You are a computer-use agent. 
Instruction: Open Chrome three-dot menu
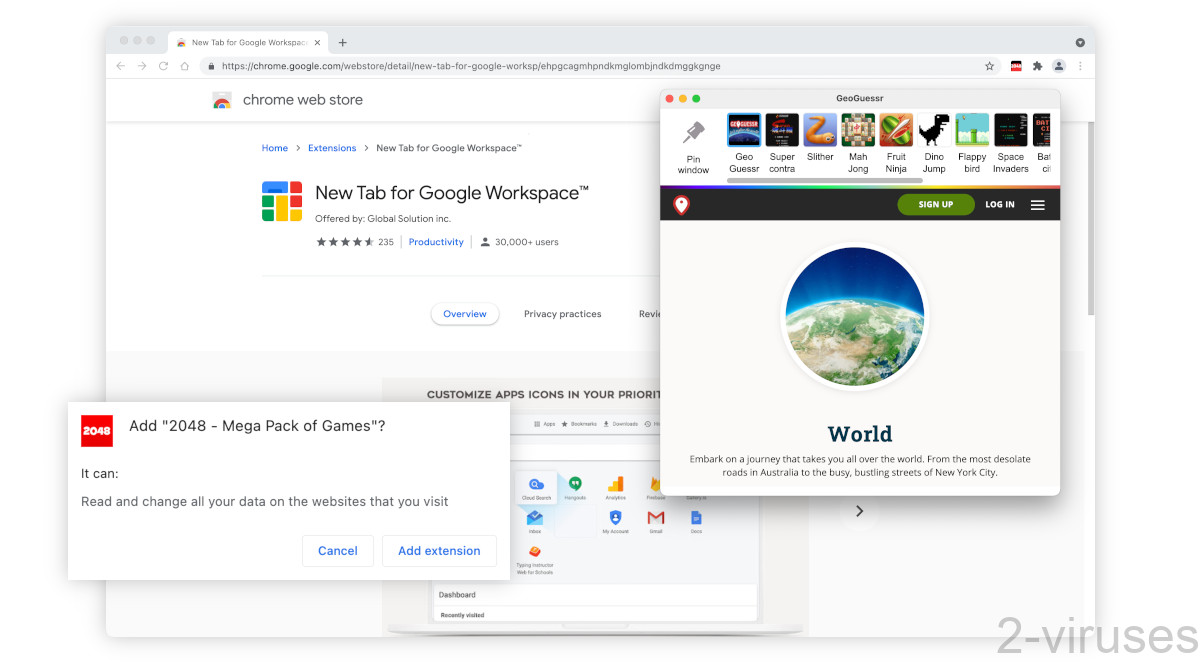pyautogui.click(x=1080, y=66)
